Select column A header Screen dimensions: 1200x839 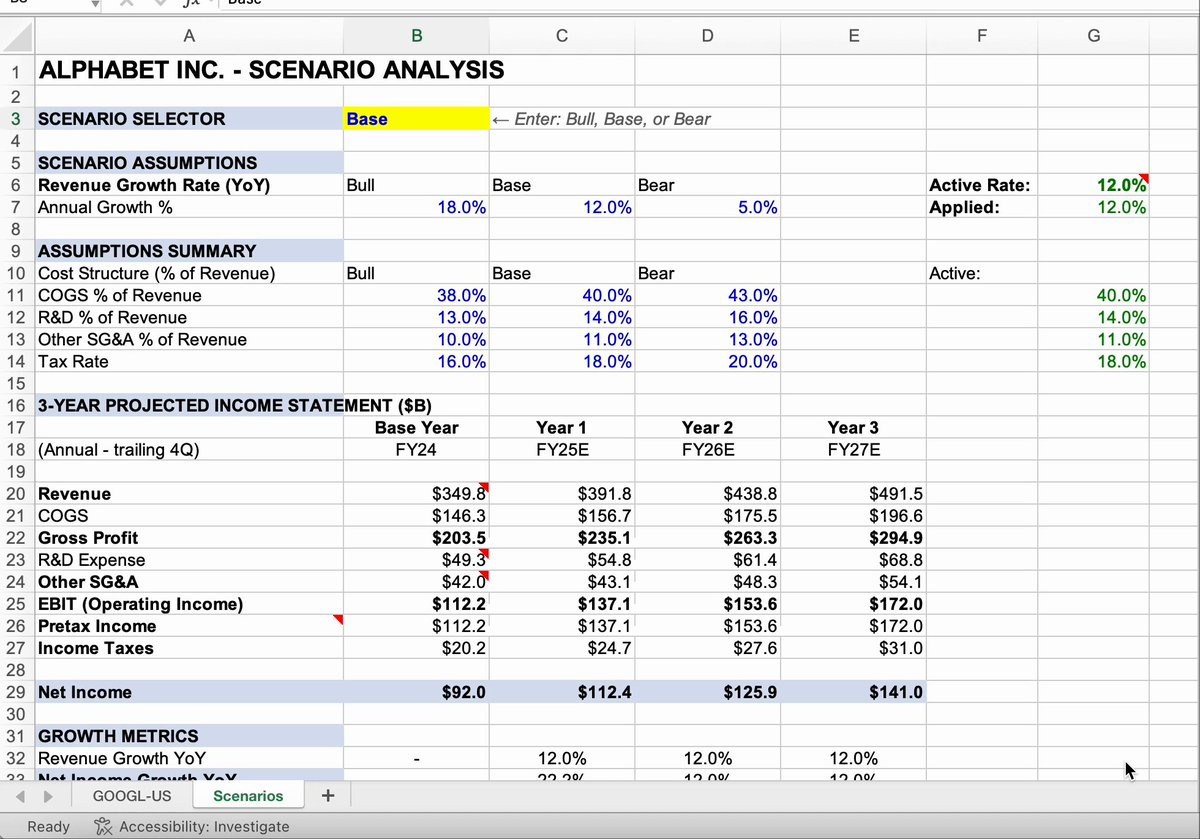click(189, 37)
